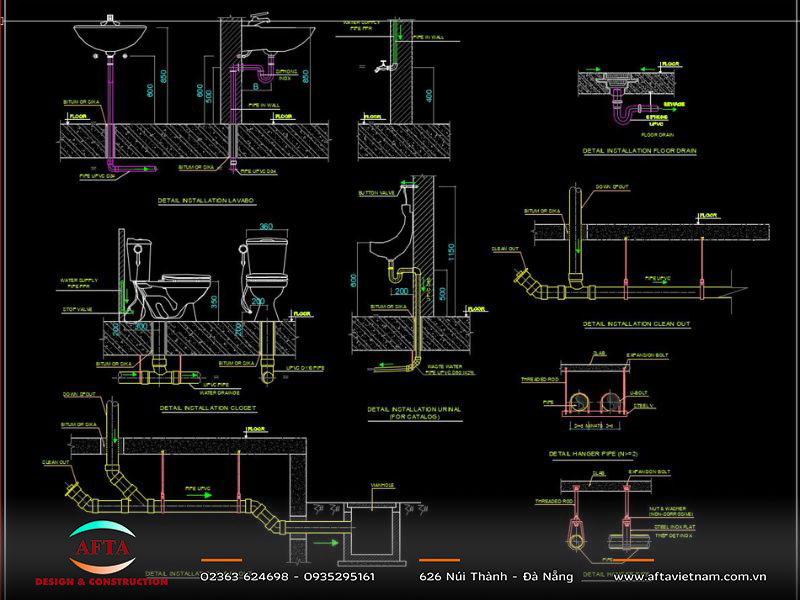Viewport: 800px width, 600px height.
Task: Select the front-view toilet drawing
Action: 265,279
